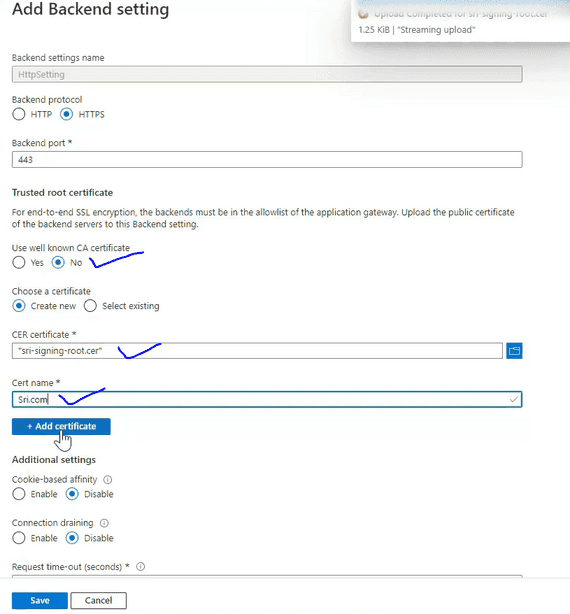Viewport: 570px width, 614px height.
Task: Click the upload completed notification status icon
Action: 363,14
